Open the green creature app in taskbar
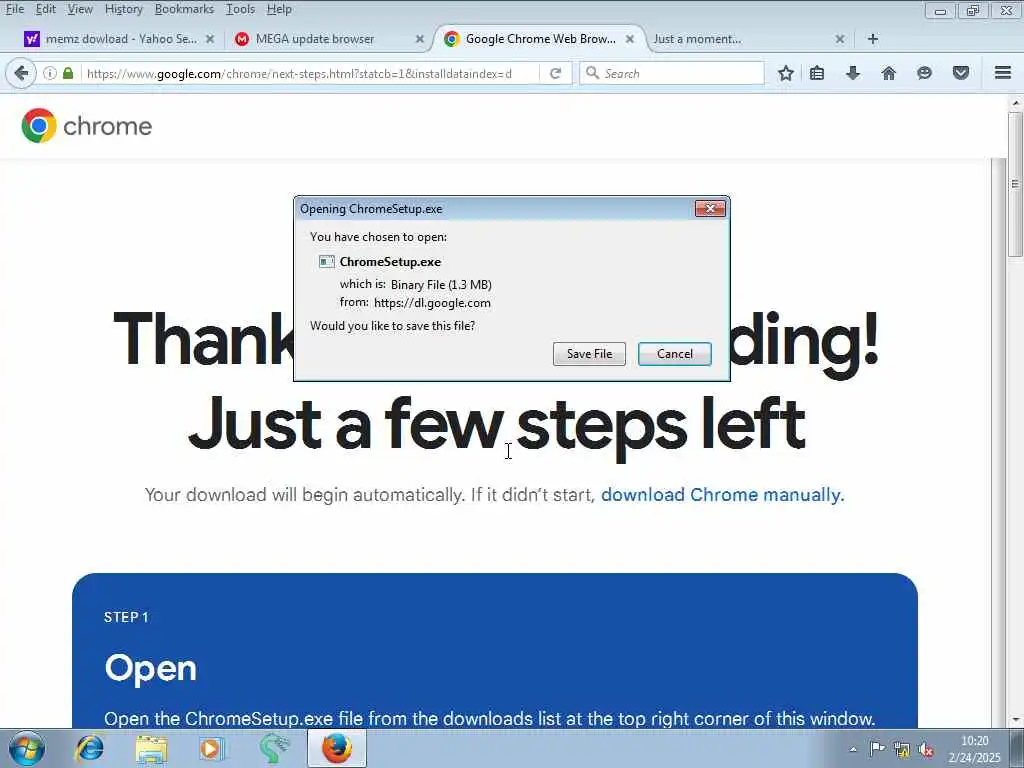This screenshot has width=1024, height=768. [x=274, y=748]
